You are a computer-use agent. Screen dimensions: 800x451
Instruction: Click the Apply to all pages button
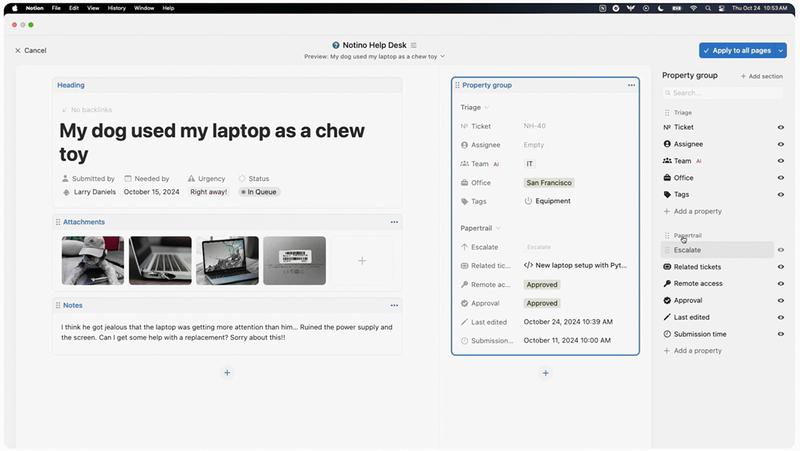point(737,51)
